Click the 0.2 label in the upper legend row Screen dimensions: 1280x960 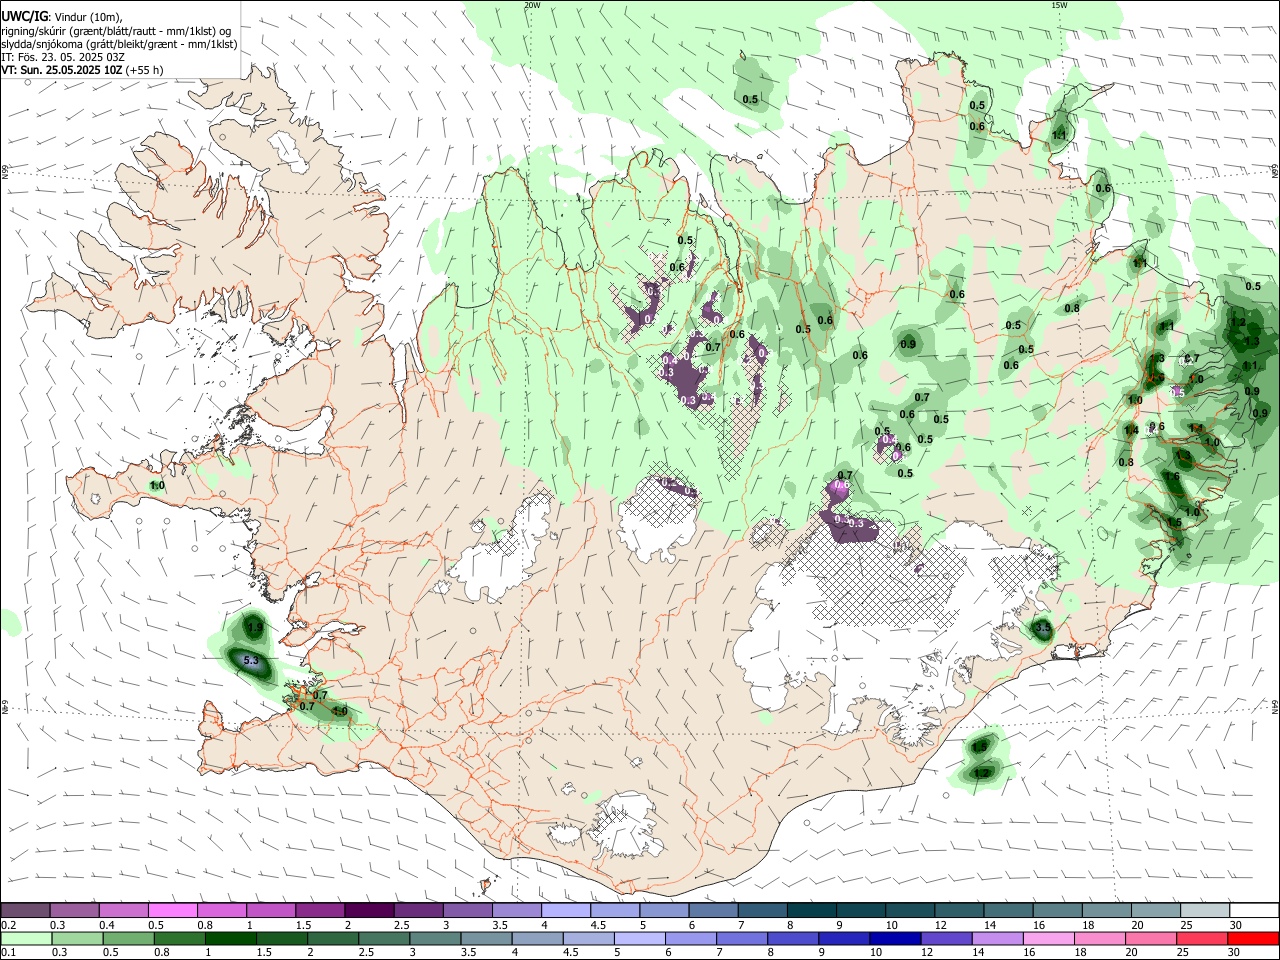[9, 925]
